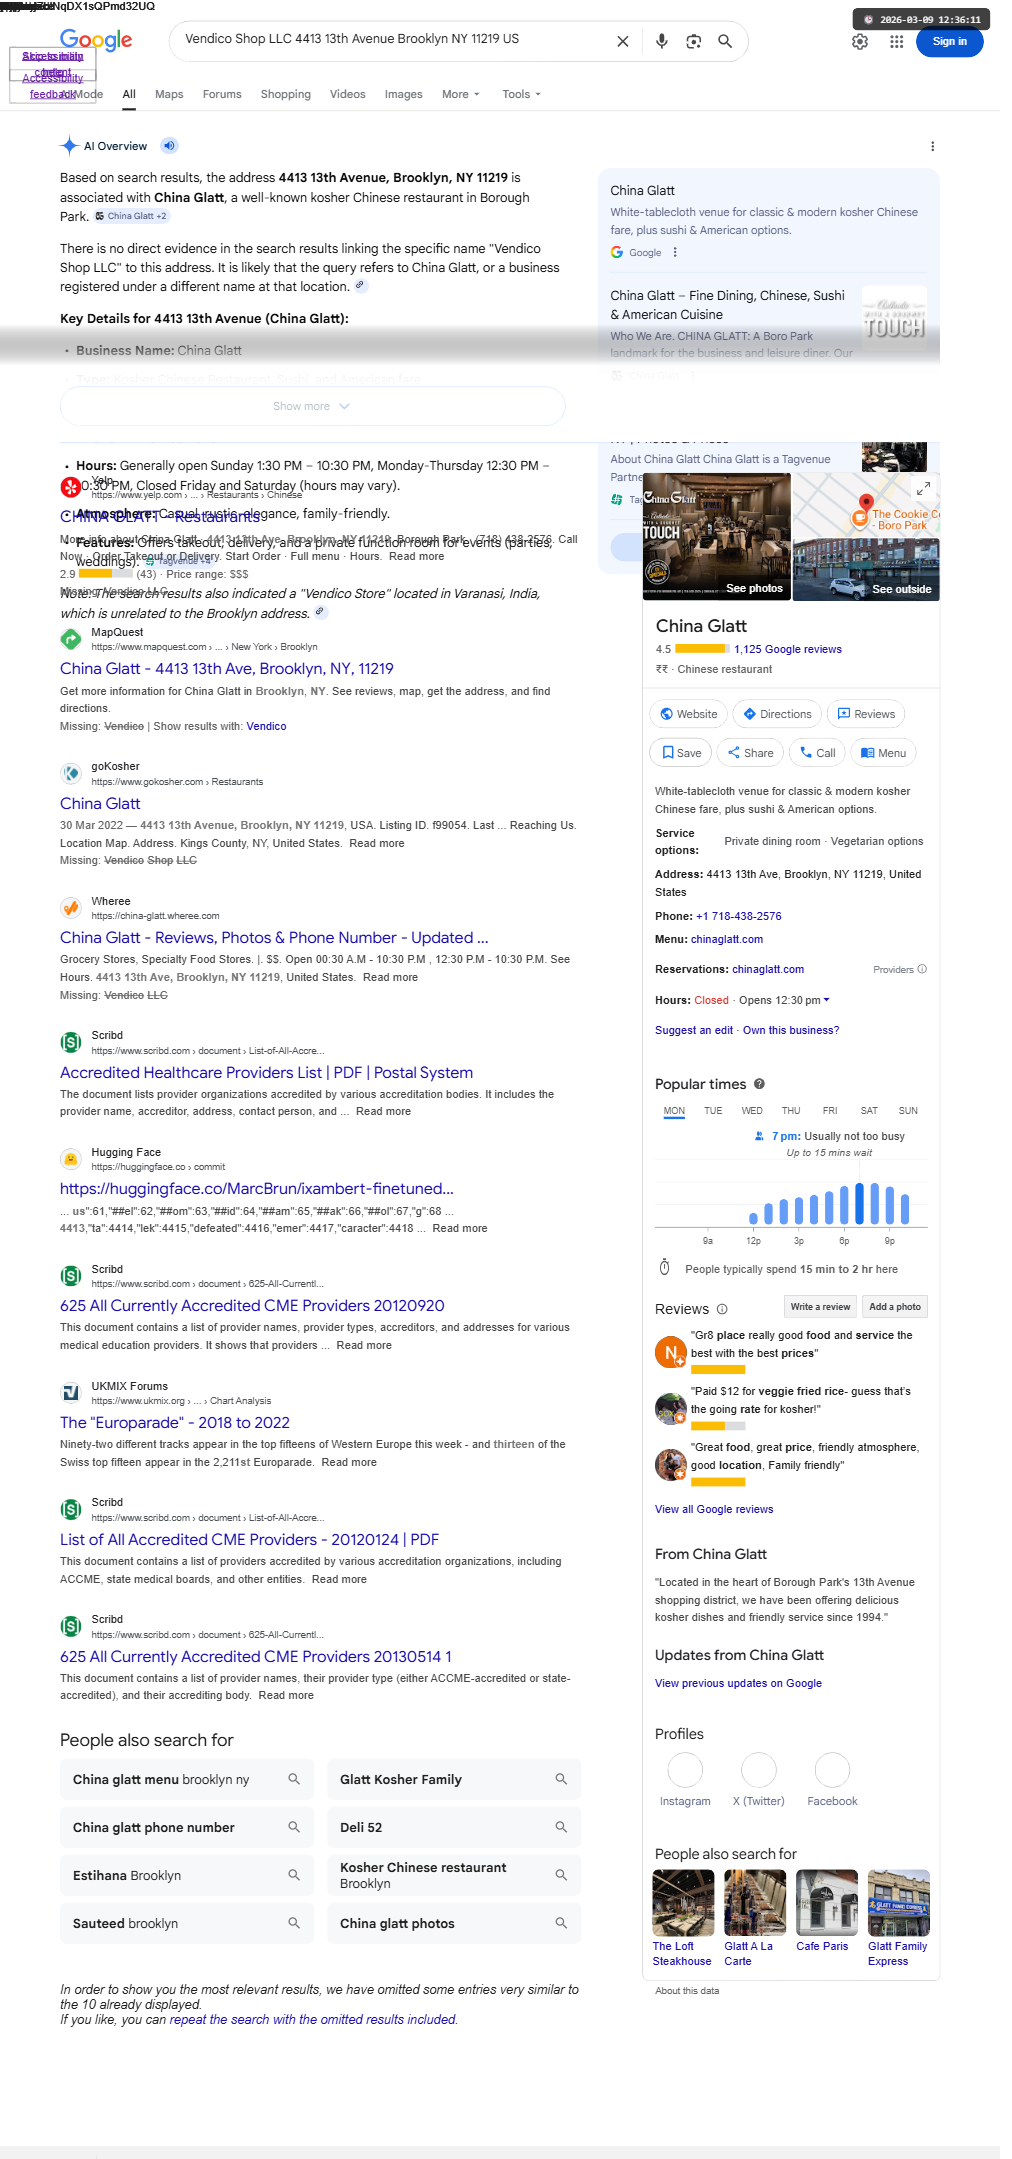The image size is (1012, 2159).
Task: Save China Glatt place
Action: coord(681,753)
